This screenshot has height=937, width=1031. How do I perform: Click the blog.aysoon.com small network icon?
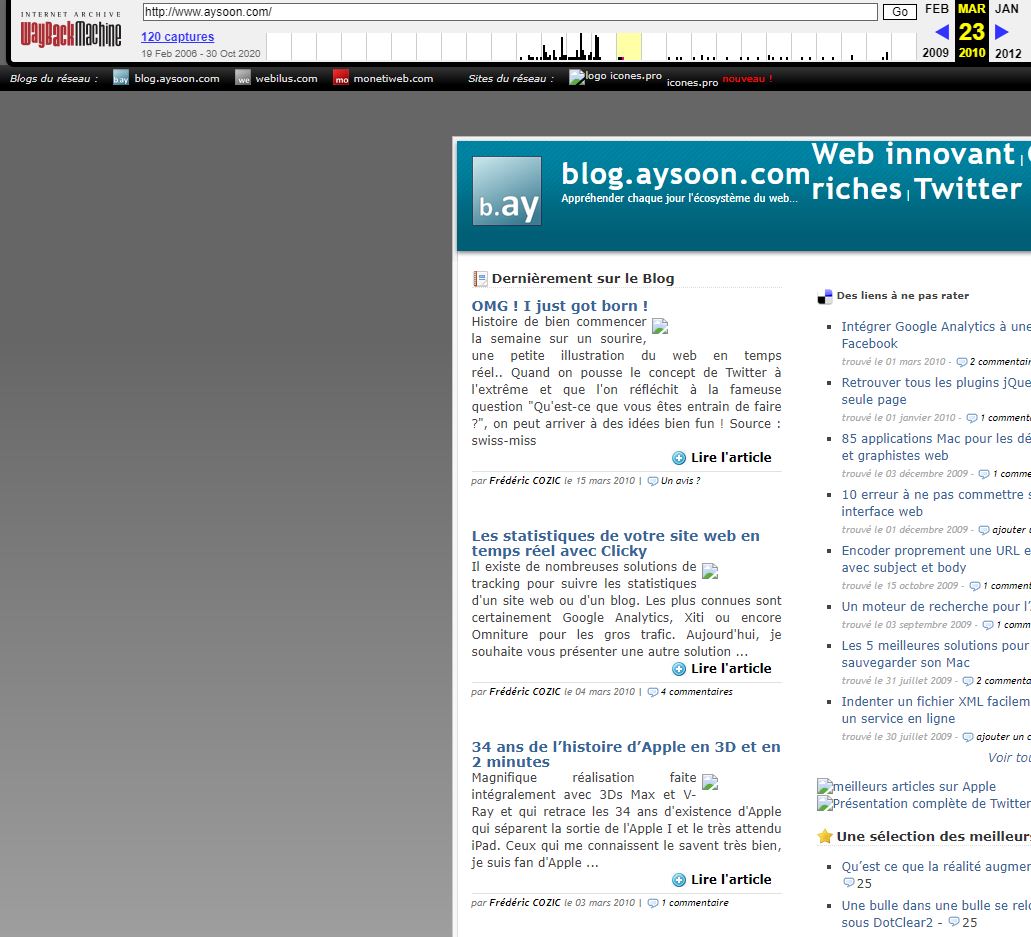121,78
